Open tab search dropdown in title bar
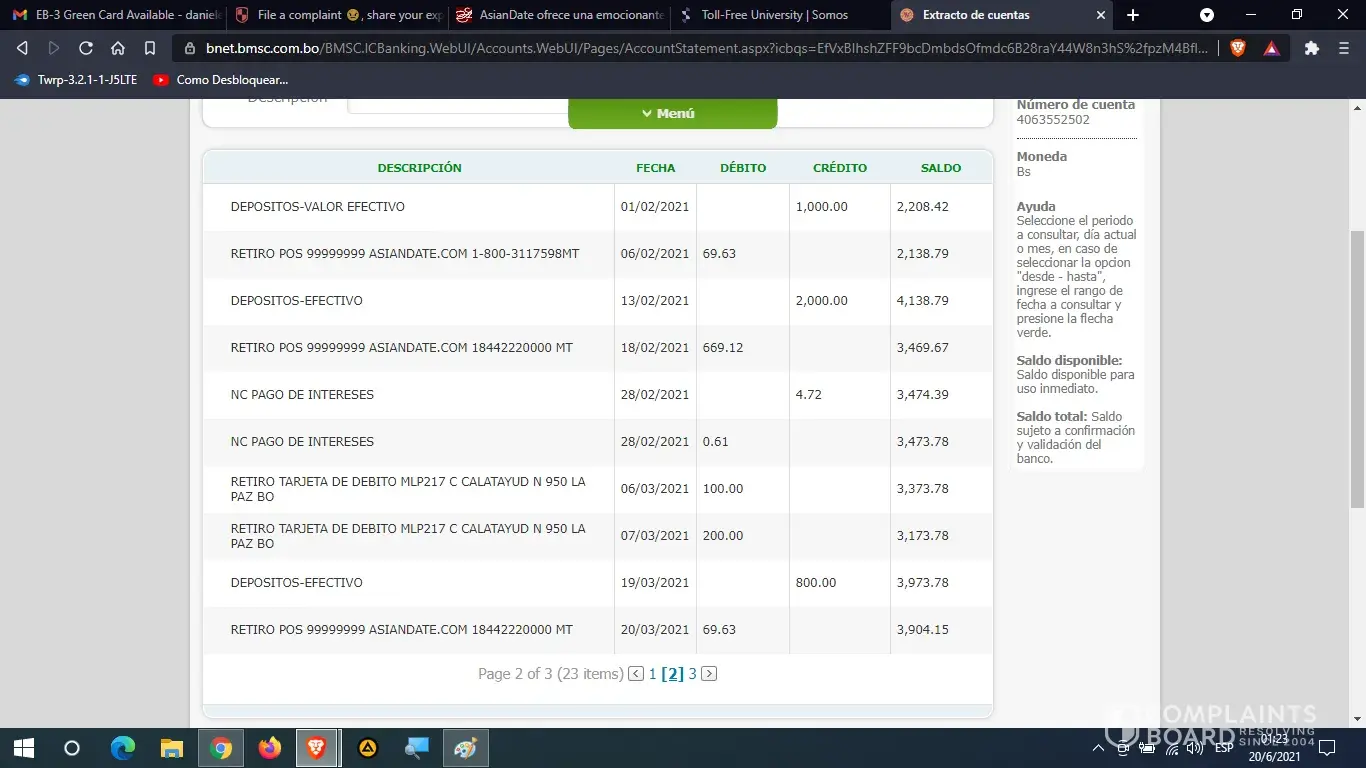Image resolution: width=1366 pixels, height=768 pixels. pyautogui.click(x=1207, y=15)
